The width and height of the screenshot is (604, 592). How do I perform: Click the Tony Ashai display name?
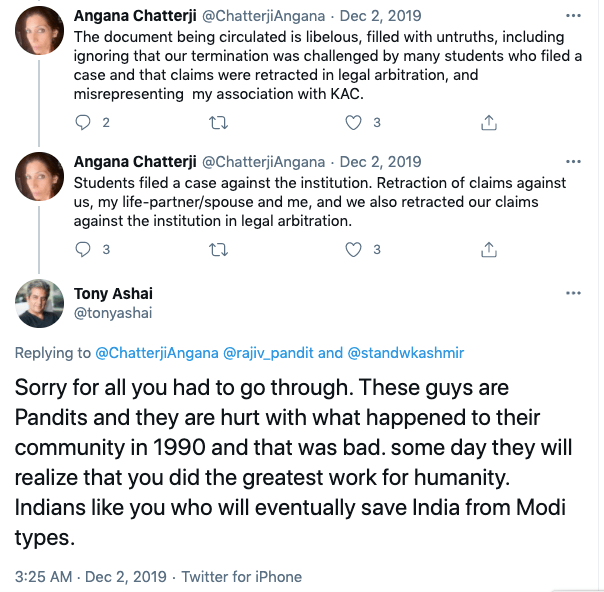click(113, 293)
